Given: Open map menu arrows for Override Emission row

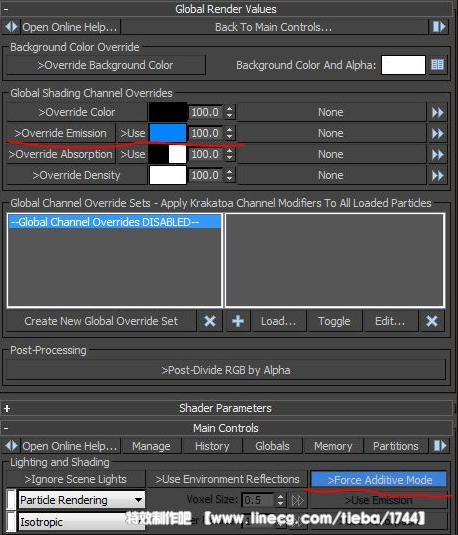Looking at the screenshot, I should point(438,133).
